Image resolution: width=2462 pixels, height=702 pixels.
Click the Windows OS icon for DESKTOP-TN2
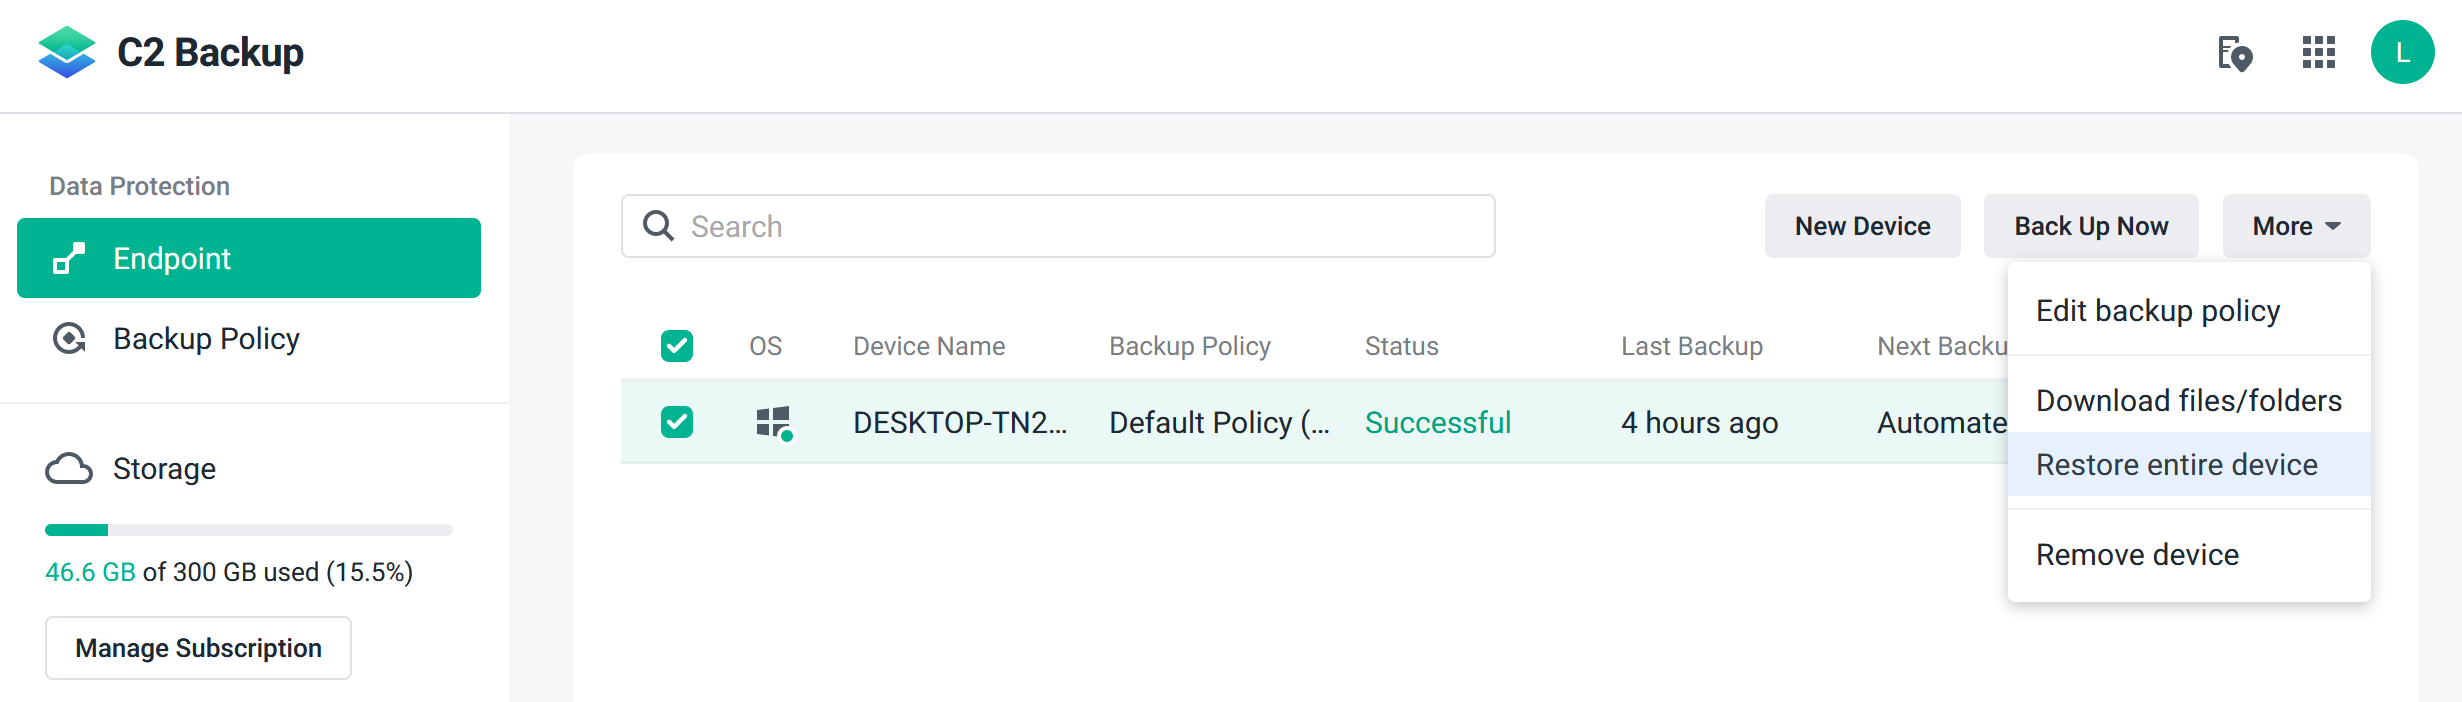775,423
